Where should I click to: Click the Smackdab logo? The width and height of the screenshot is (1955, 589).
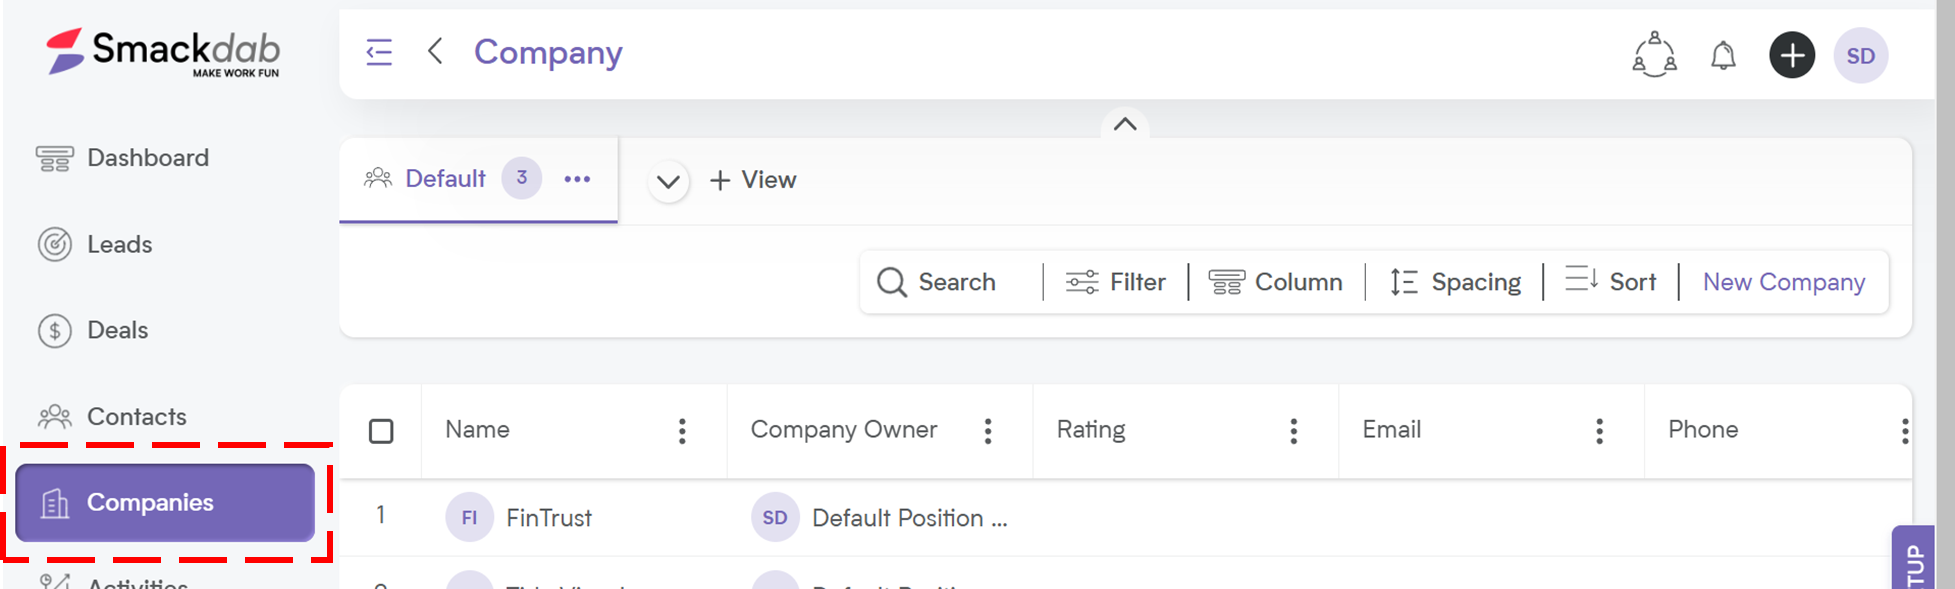163,52
